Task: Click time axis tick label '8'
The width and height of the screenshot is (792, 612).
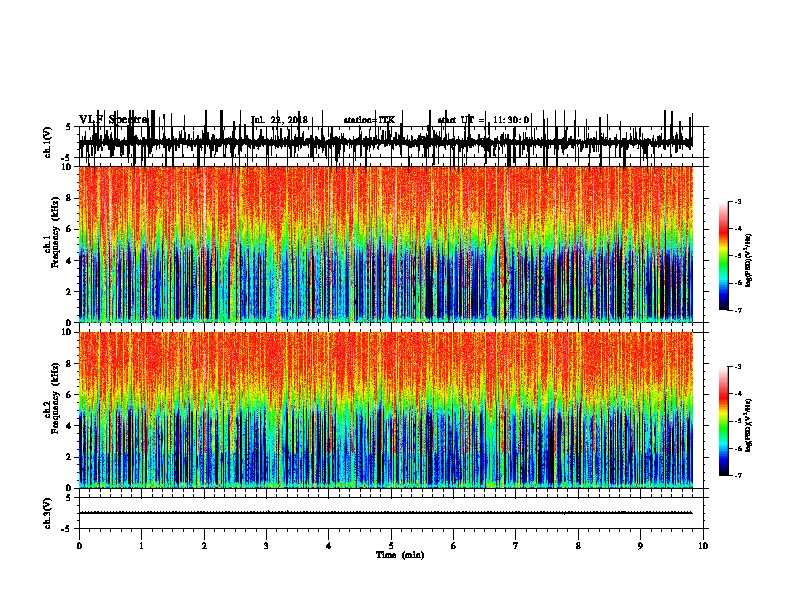Action: (578, 545)
